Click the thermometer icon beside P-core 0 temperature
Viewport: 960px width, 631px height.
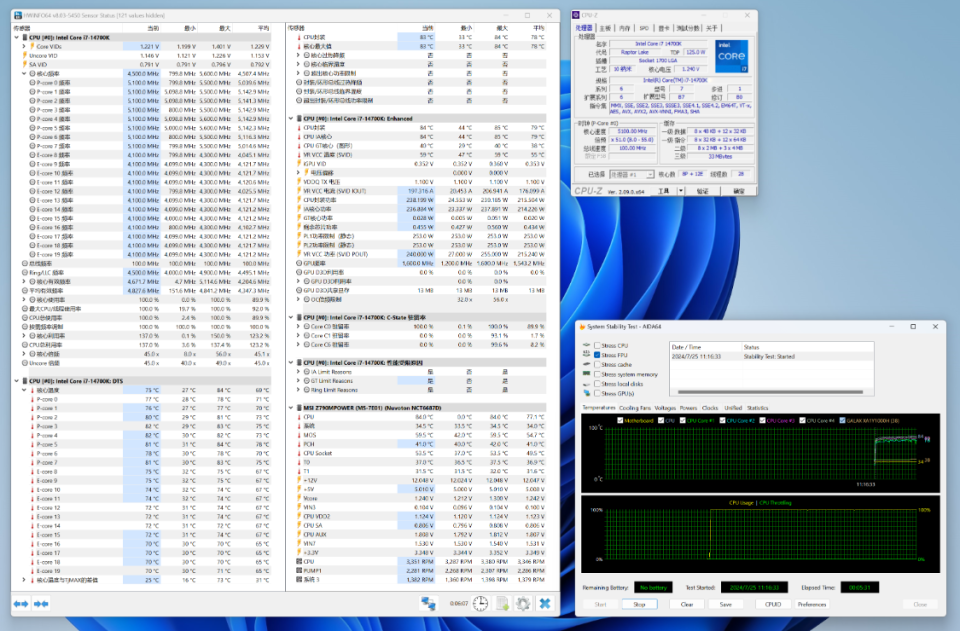(32, 399)
